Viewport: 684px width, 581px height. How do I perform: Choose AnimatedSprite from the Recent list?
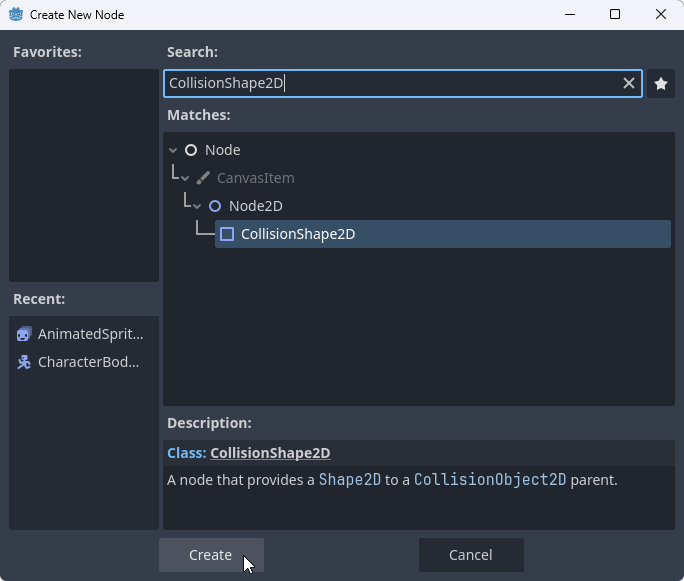[90, 334]
